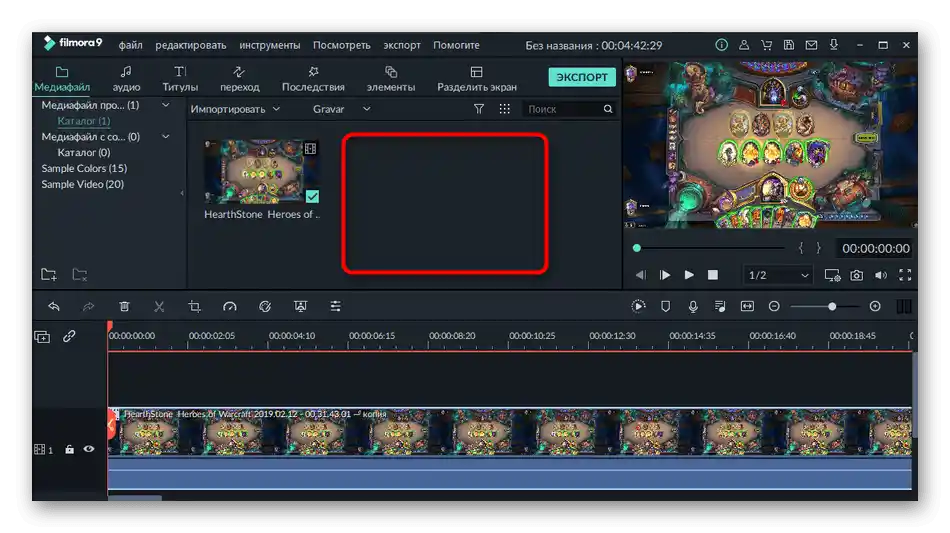Click the timeline zoom slider handle

click(832, 307)
